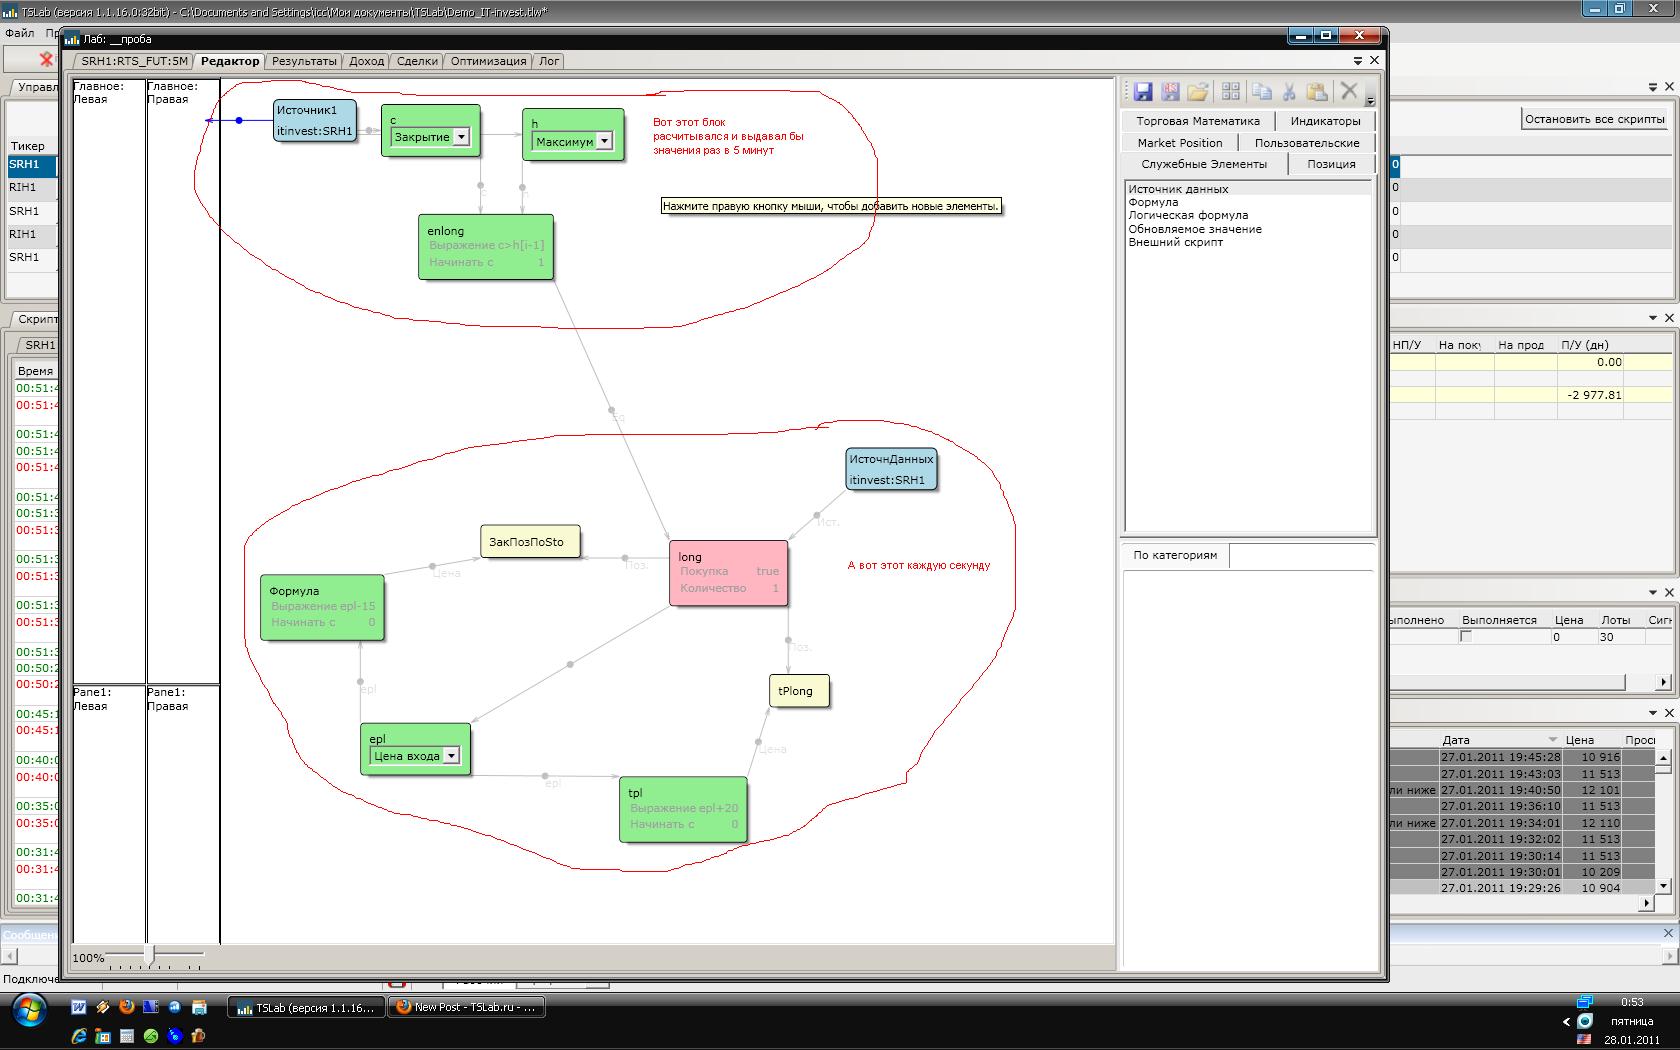Click the scissors Cut icon

coord(1289,92)
